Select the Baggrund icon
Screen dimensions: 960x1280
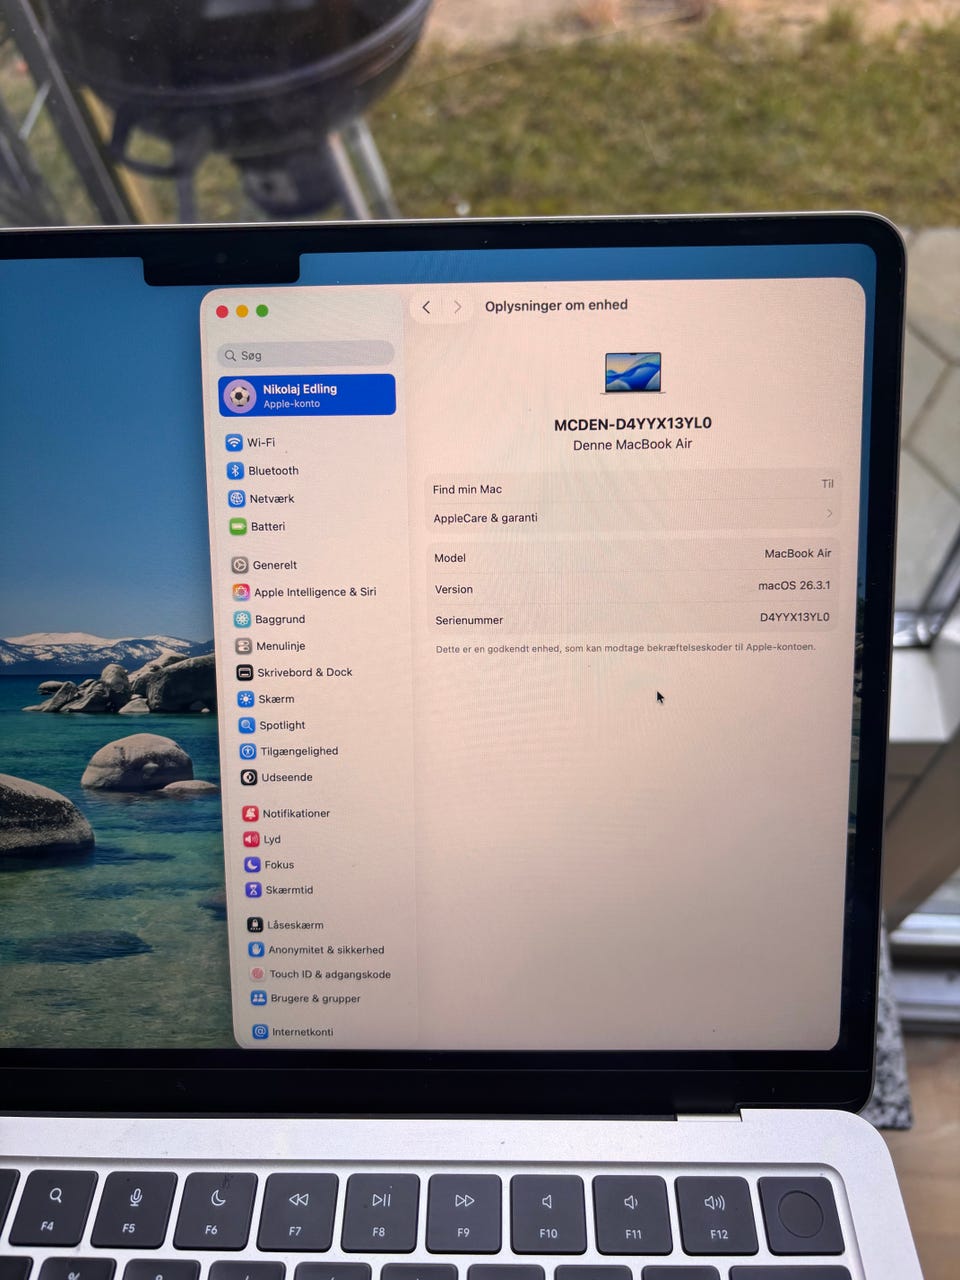(x=242, y=619)
